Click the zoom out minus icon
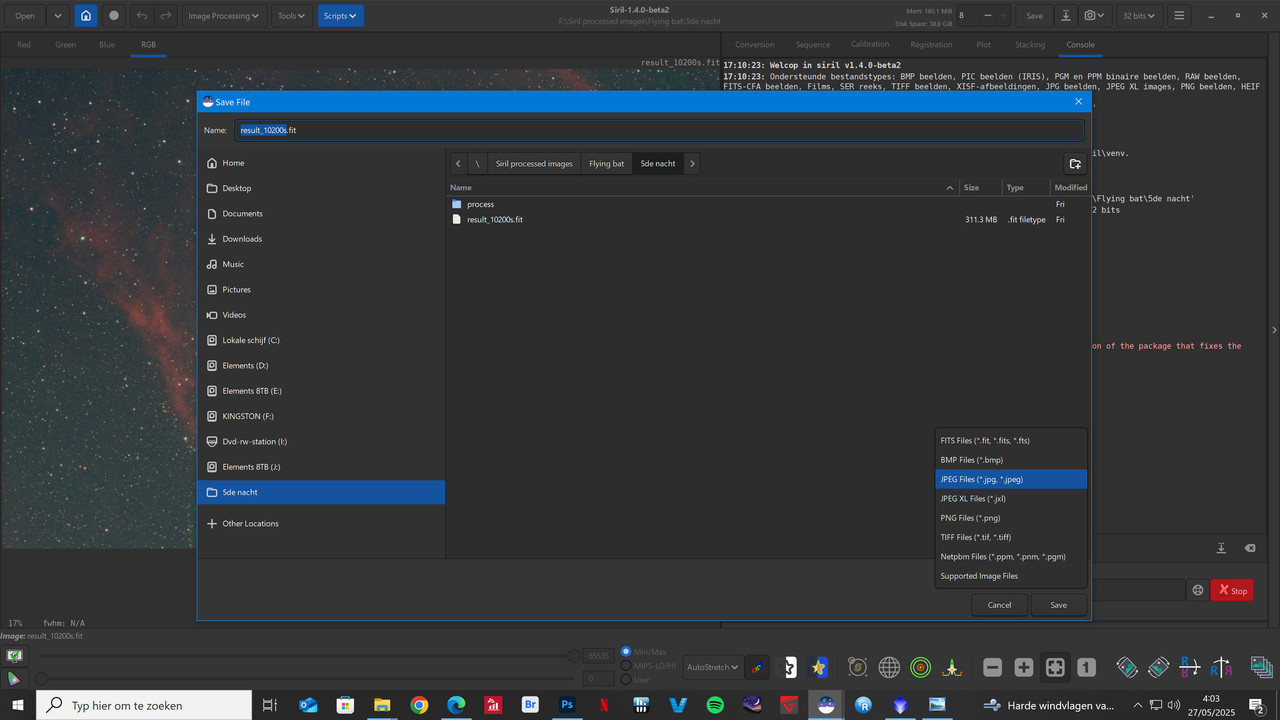This screenshot has width=1280, height=720. 992,667
